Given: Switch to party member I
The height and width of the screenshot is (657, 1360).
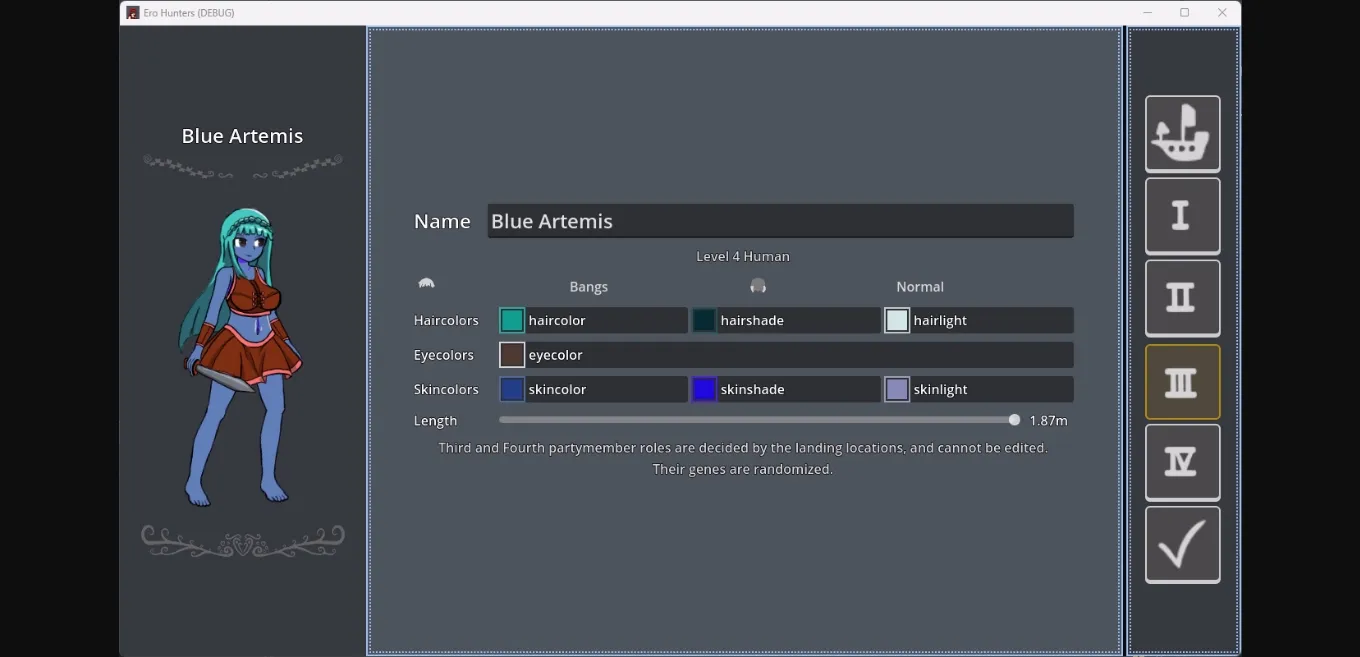Looking at the screenshot, I should (1183, 215).
